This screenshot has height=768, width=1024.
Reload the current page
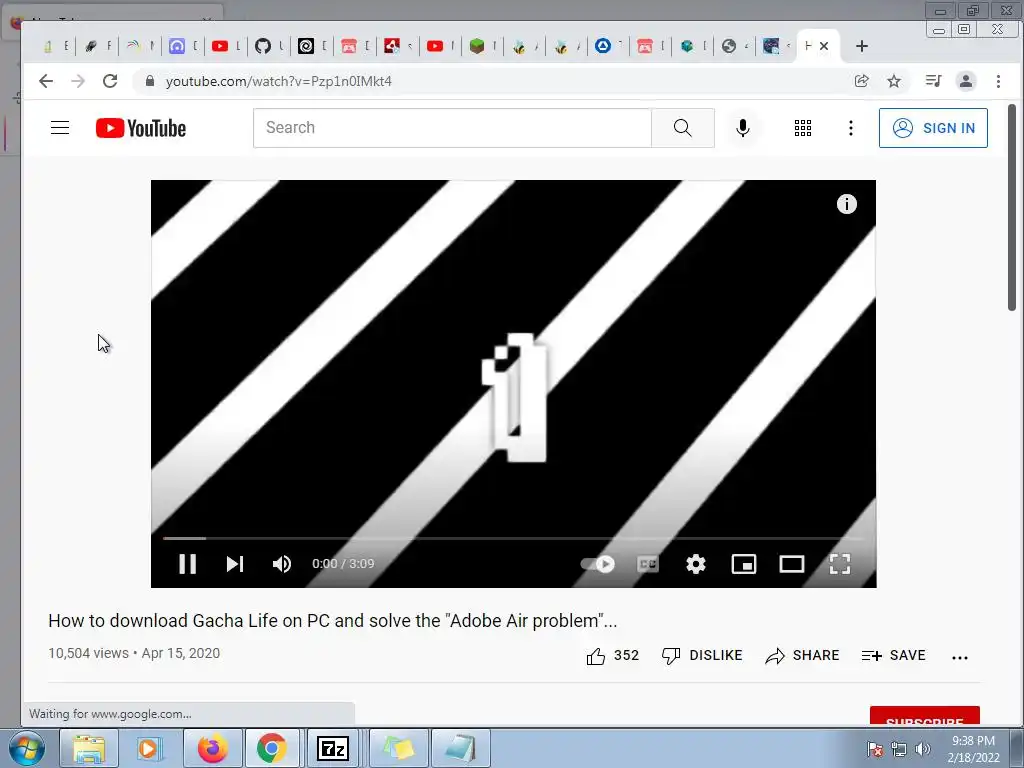click(110, 81)
